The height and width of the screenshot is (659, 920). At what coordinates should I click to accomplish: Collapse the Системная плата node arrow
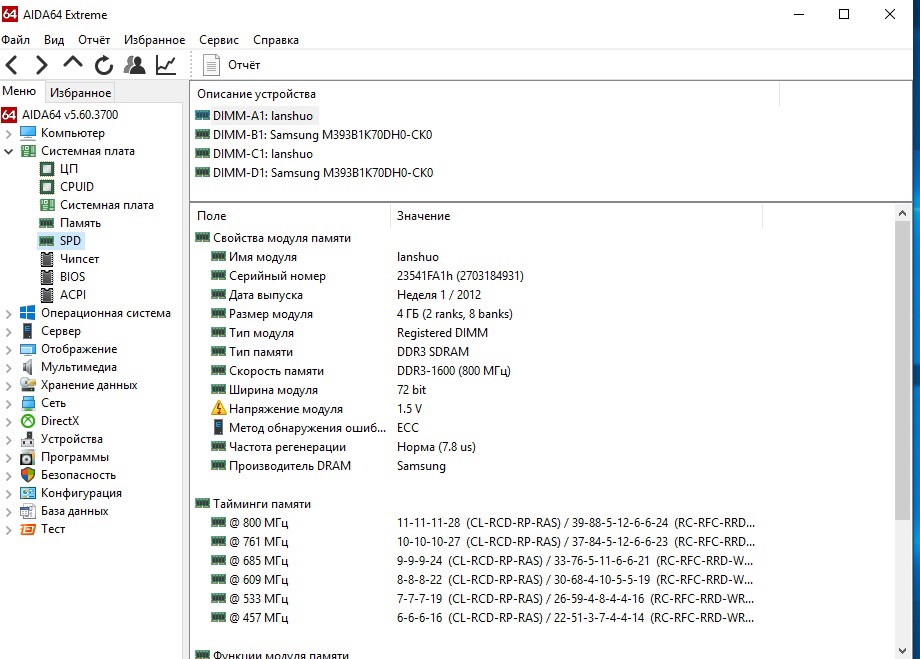point(8,151)
